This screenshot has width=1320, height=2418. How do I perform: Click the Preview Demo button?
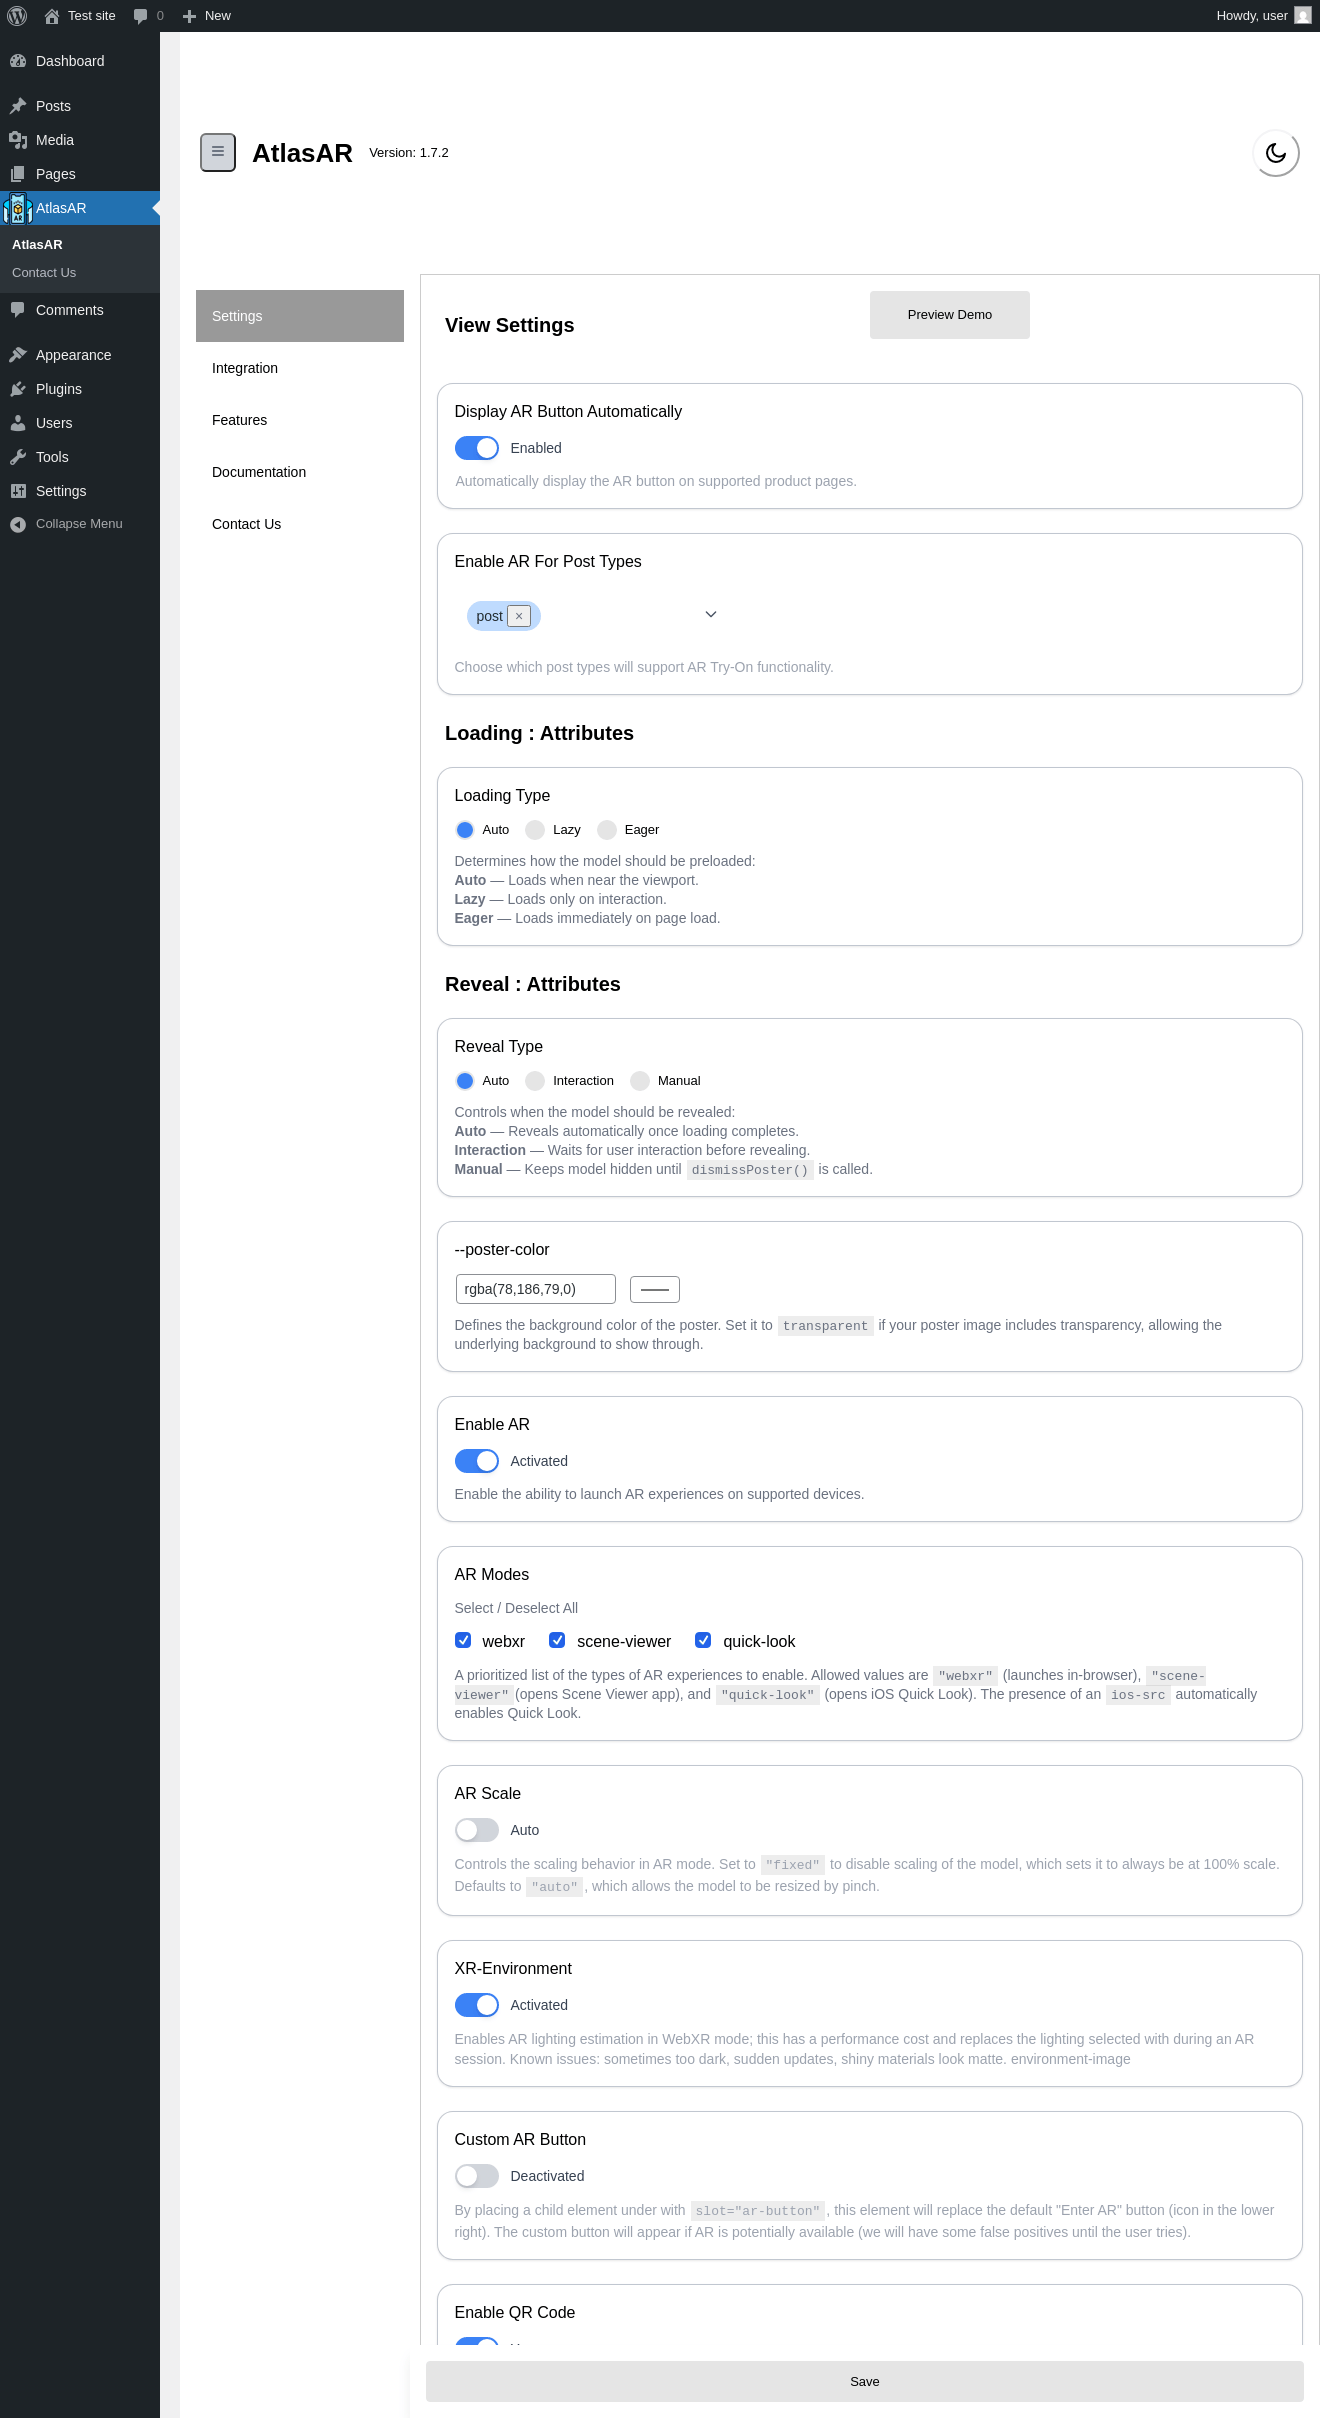click(950, 315)
